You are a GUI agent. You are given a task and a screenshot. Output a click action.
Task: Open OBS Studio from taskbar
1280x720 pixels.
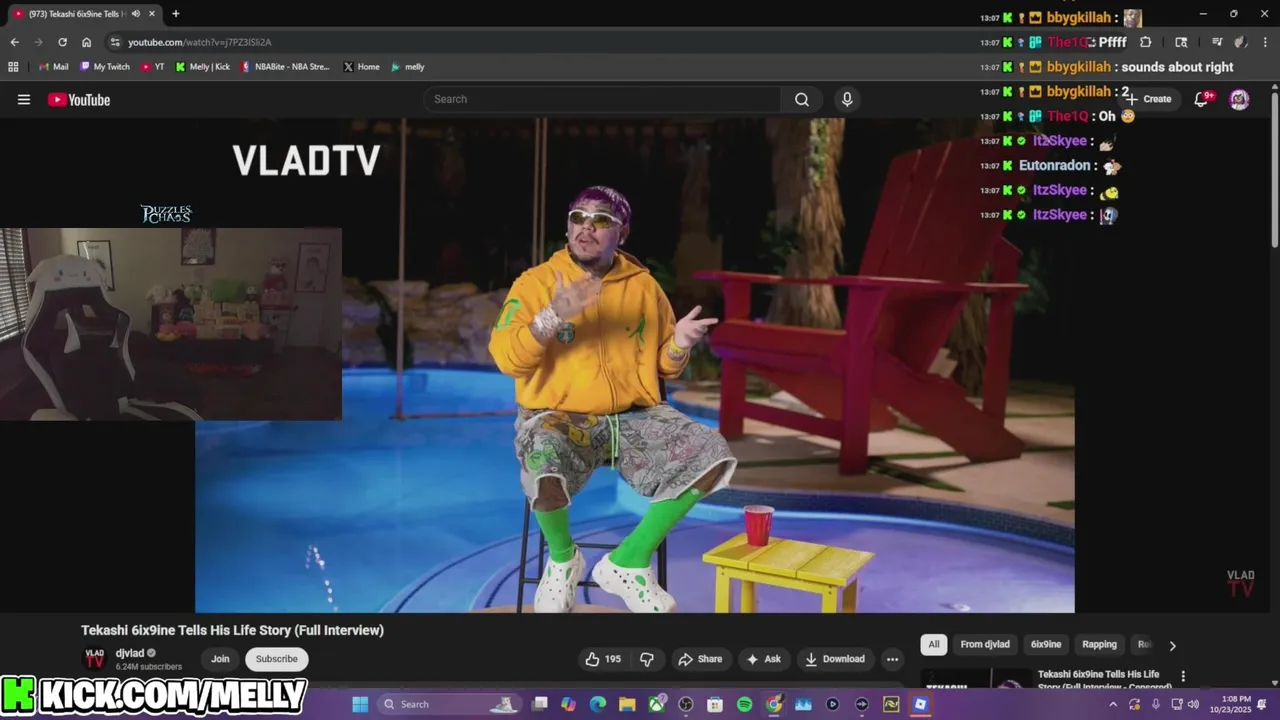(x=686, y=704)
